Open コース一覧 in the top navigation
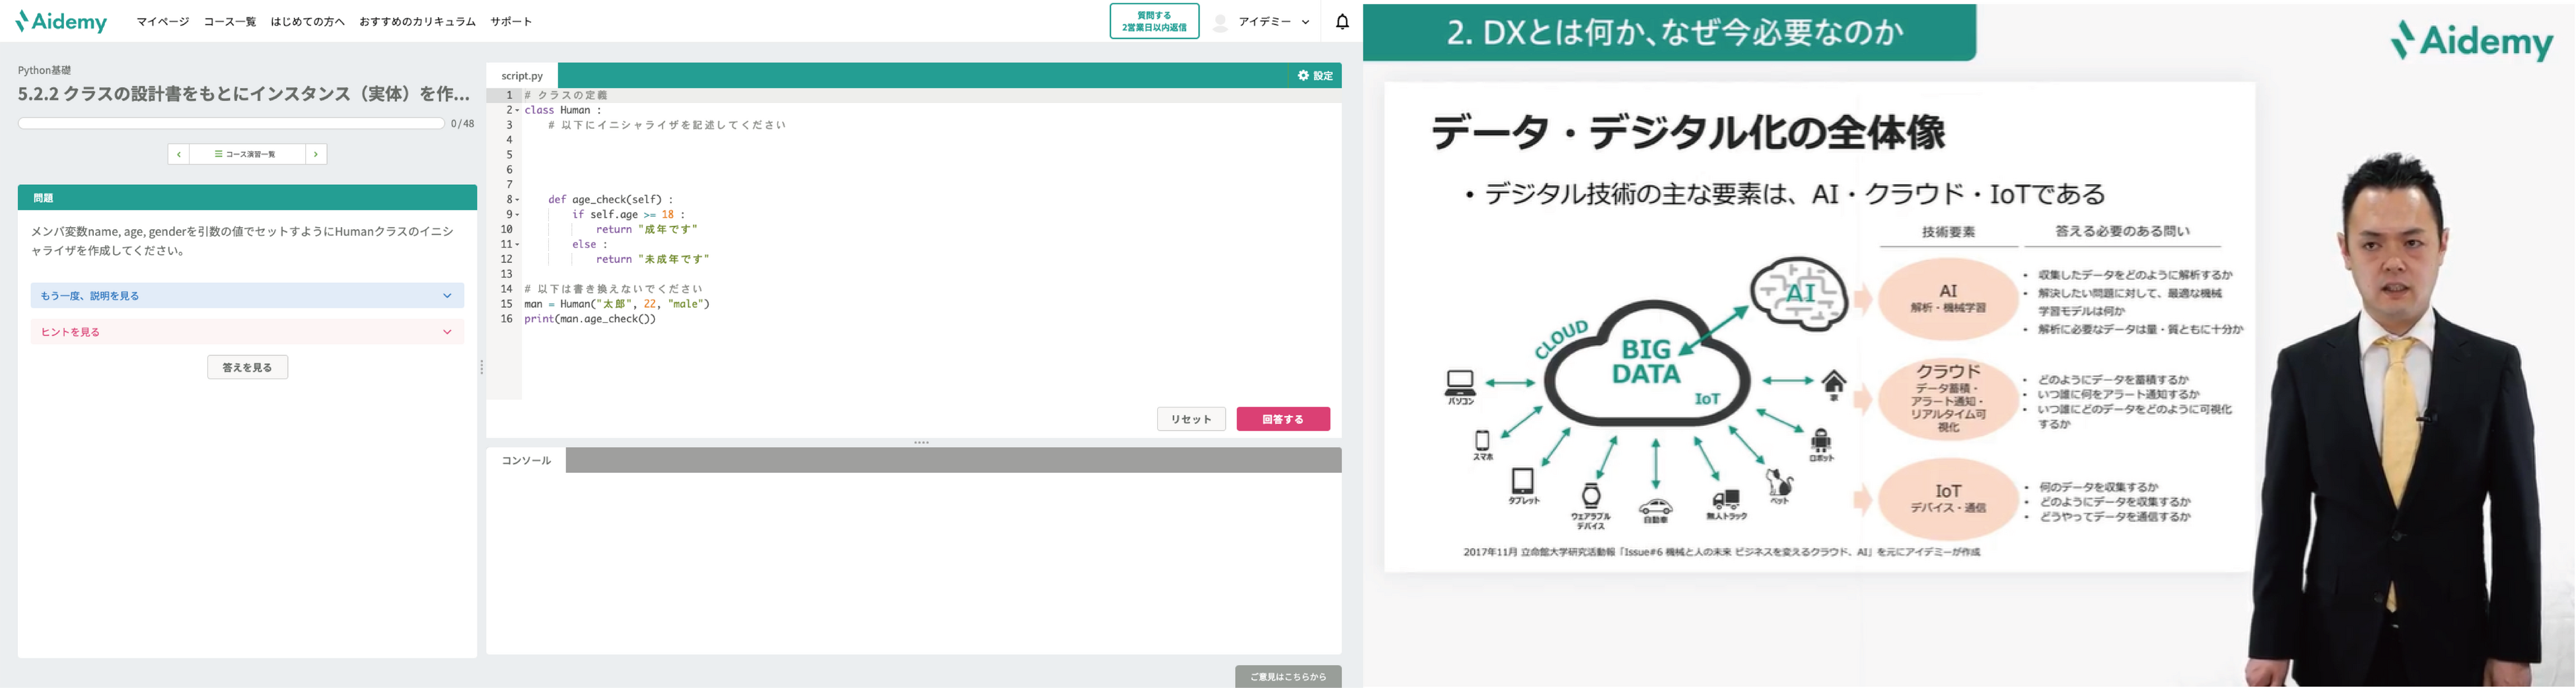The width and height of the screenshot is (2576, 688). pos(230,20)
